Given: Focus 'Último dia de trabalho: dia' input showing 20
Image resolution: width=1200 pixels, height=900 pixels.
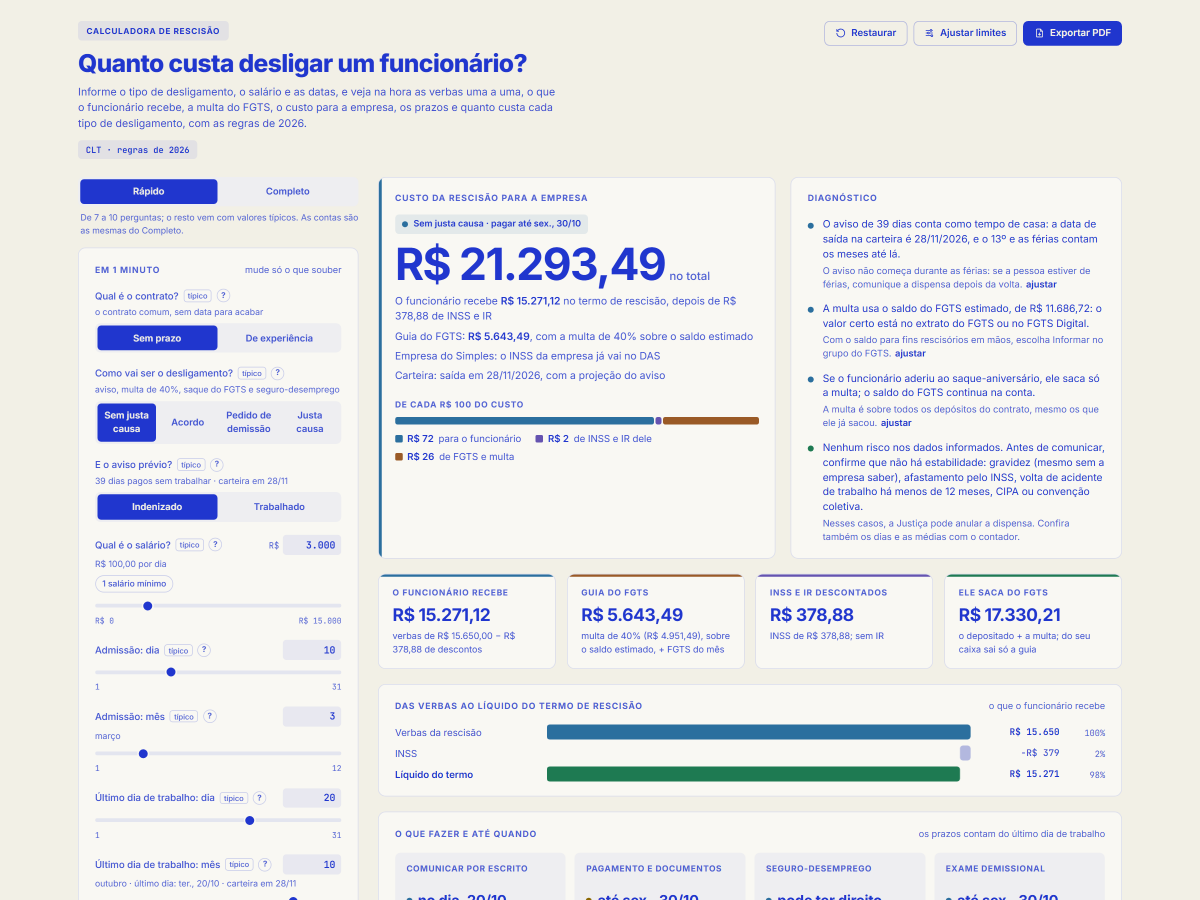Looking at the screenshot, I should [x=312, y=798].
